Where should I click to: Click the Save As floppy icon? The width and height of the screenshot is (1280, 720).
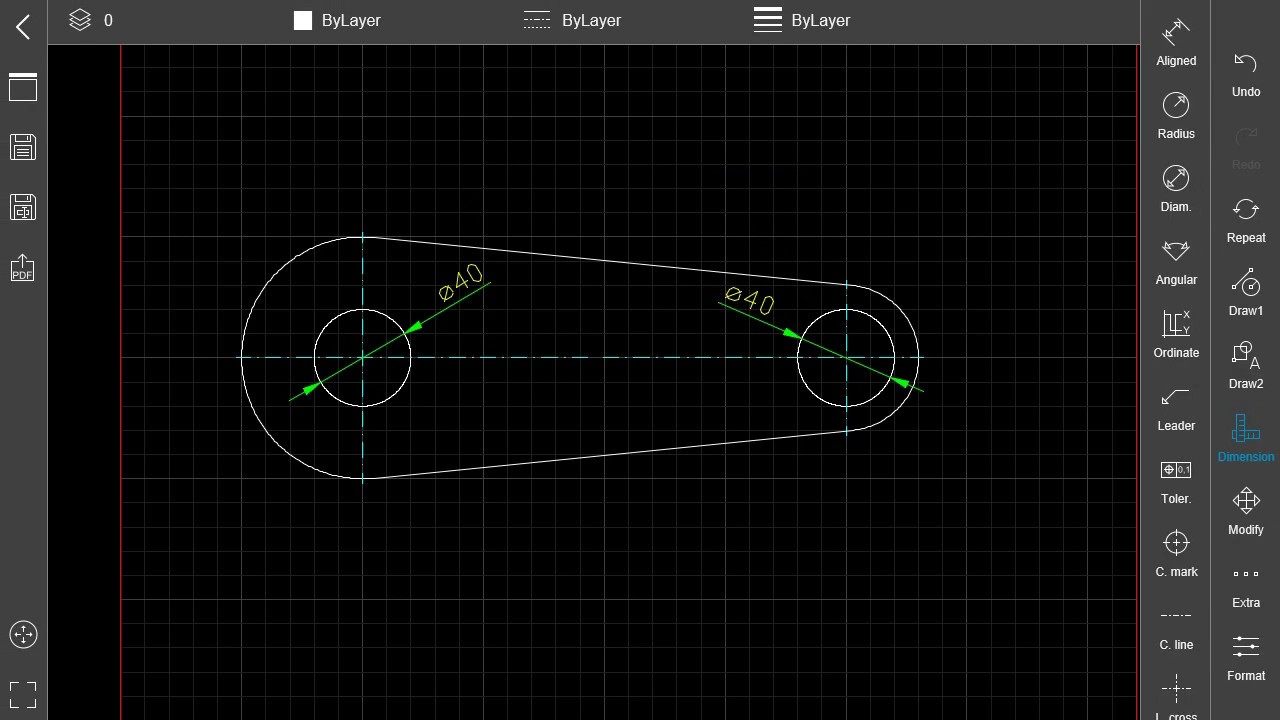[23, 207]
